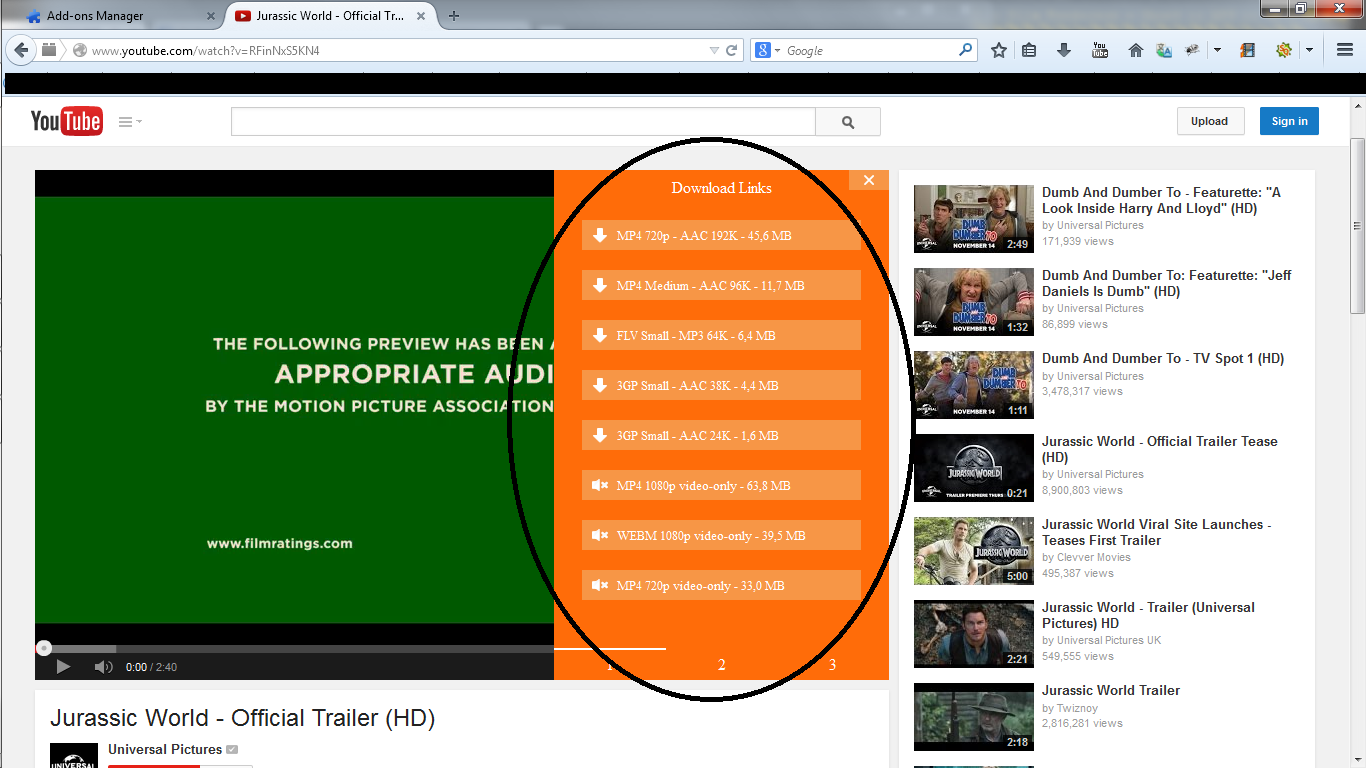The image size is (1366, 768).
Task: Bookmark this page with the star icon
Action: pyautogui.click(x=999, y=50)
